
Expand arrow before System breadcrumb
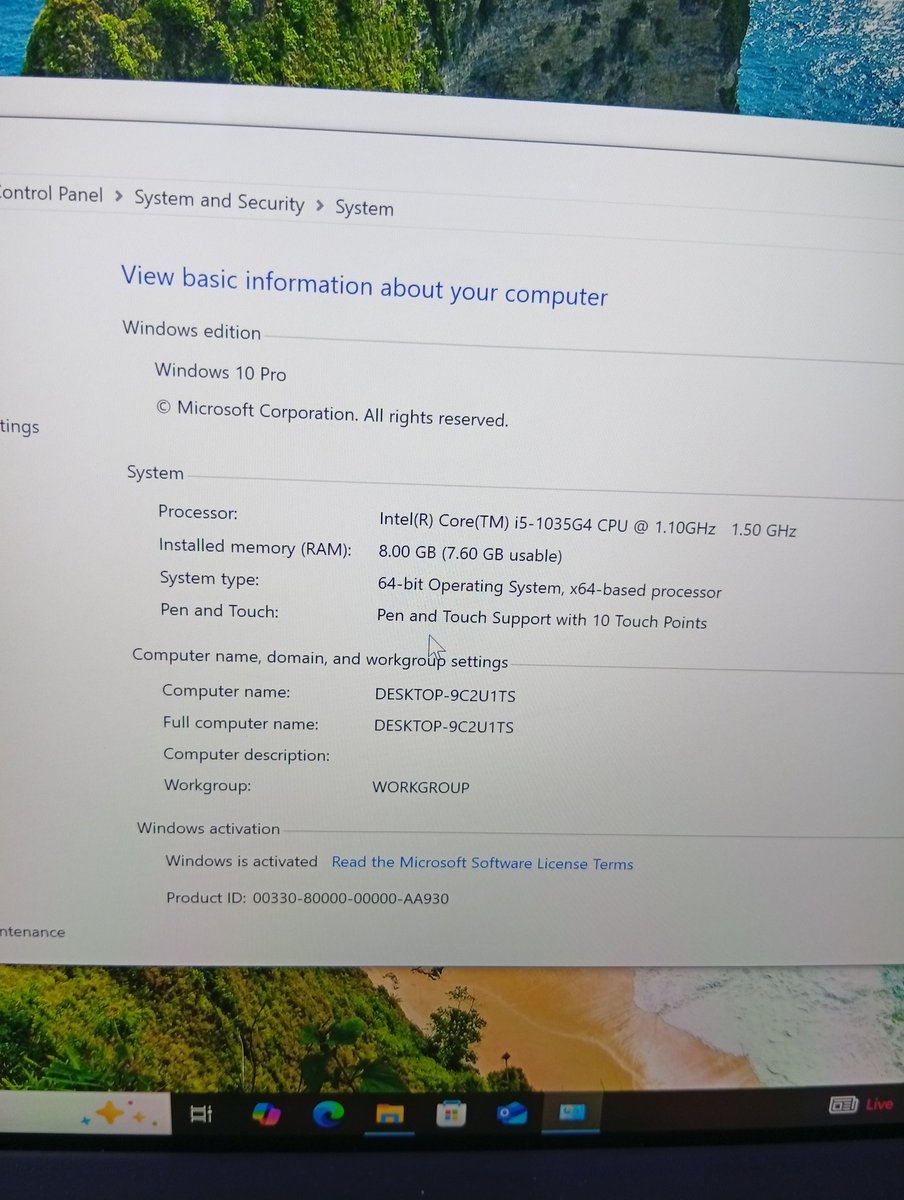(320, 206)
